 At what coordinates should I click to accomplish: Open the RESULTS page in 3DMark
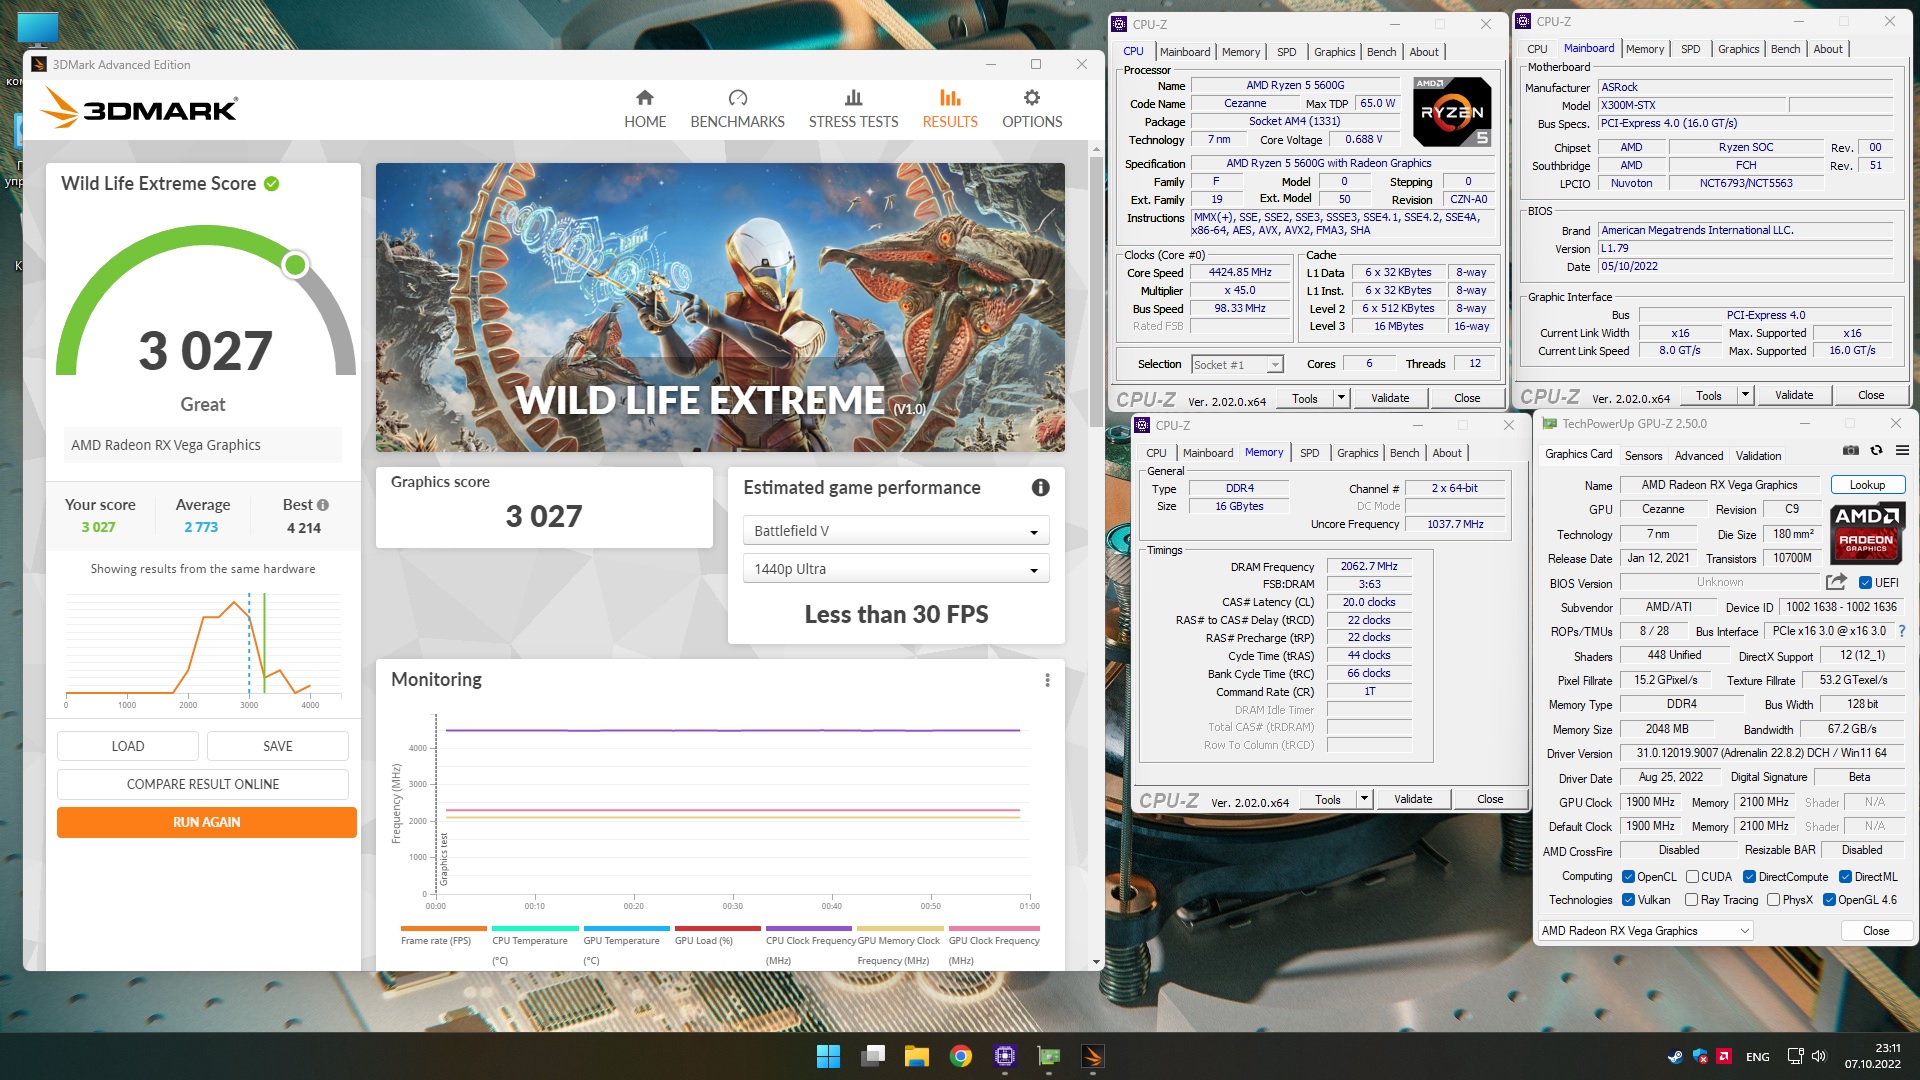950,109
